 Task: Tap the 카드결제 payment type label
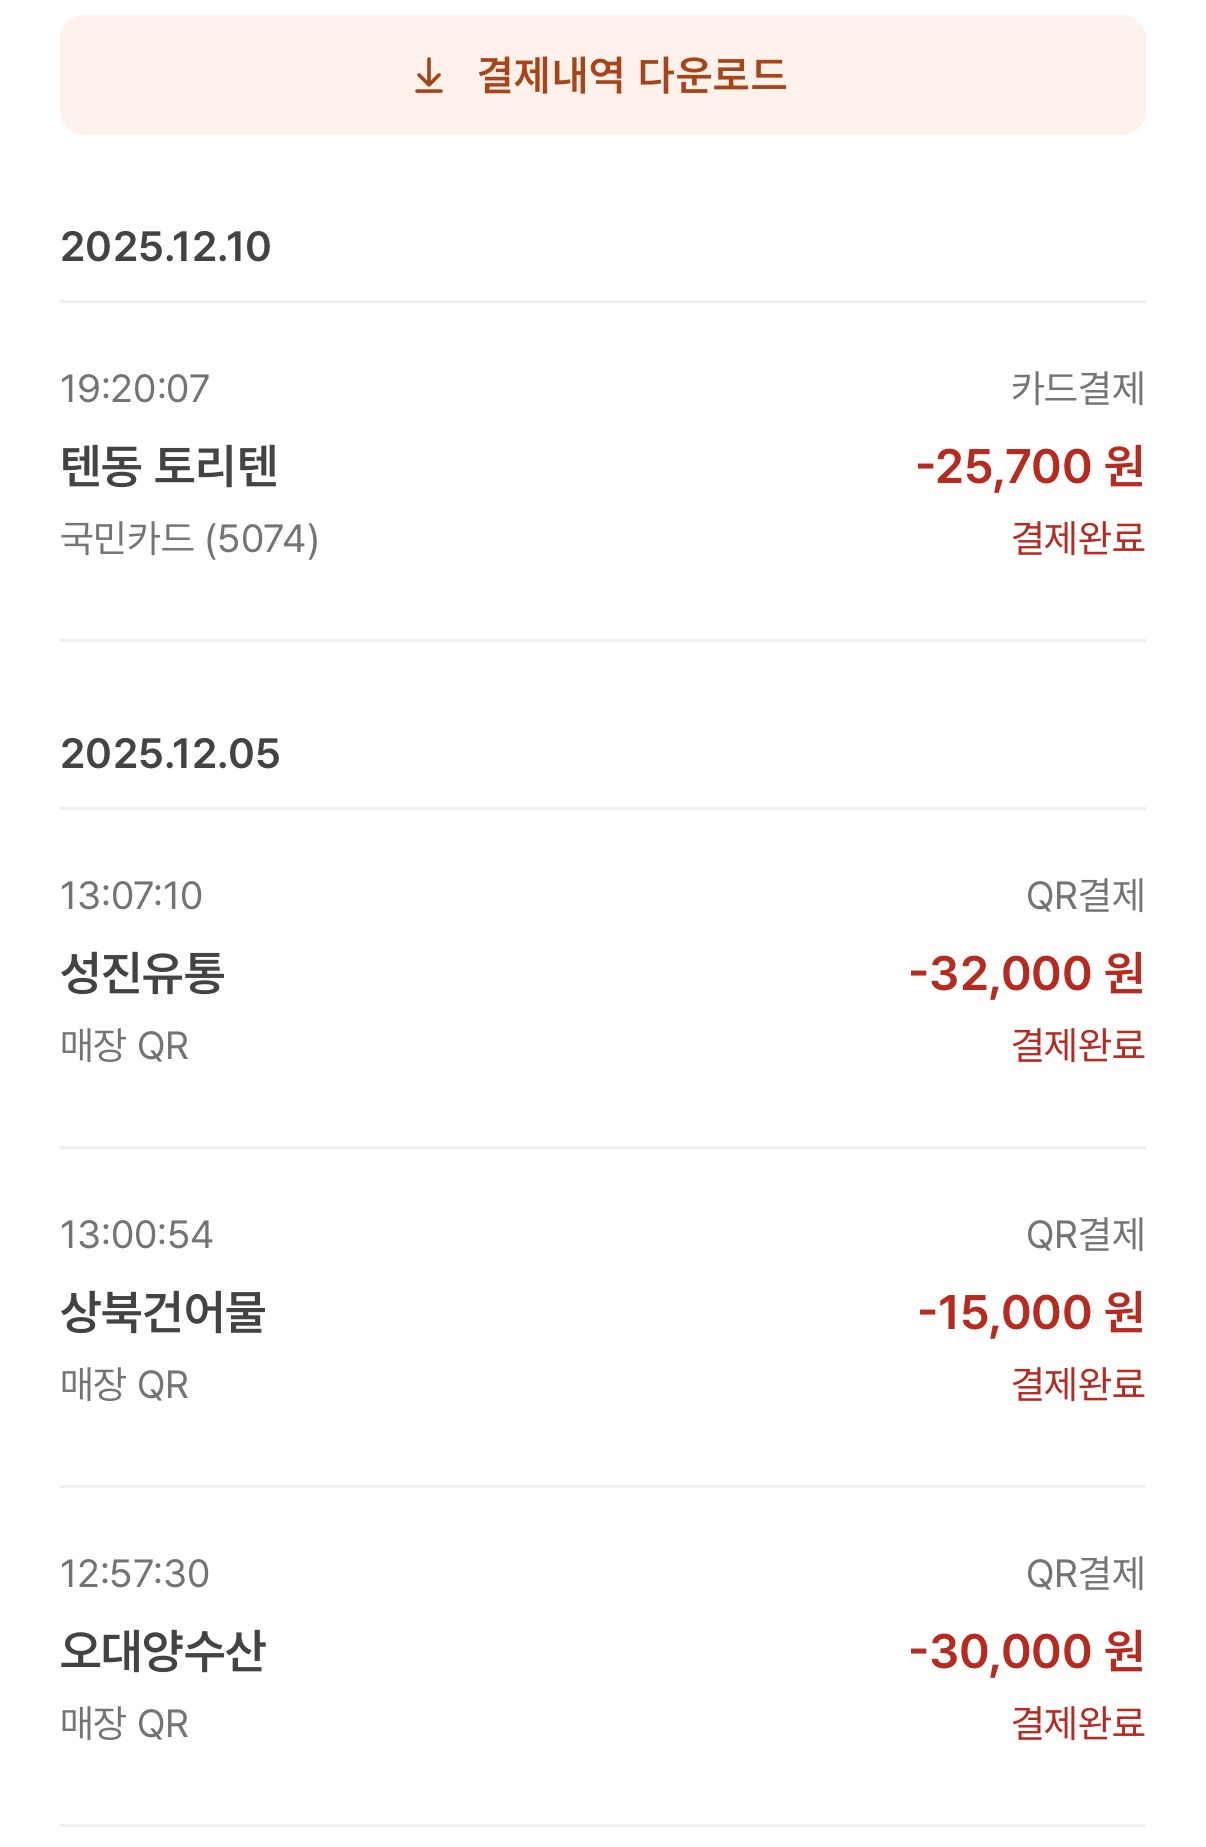(1077, 388)
